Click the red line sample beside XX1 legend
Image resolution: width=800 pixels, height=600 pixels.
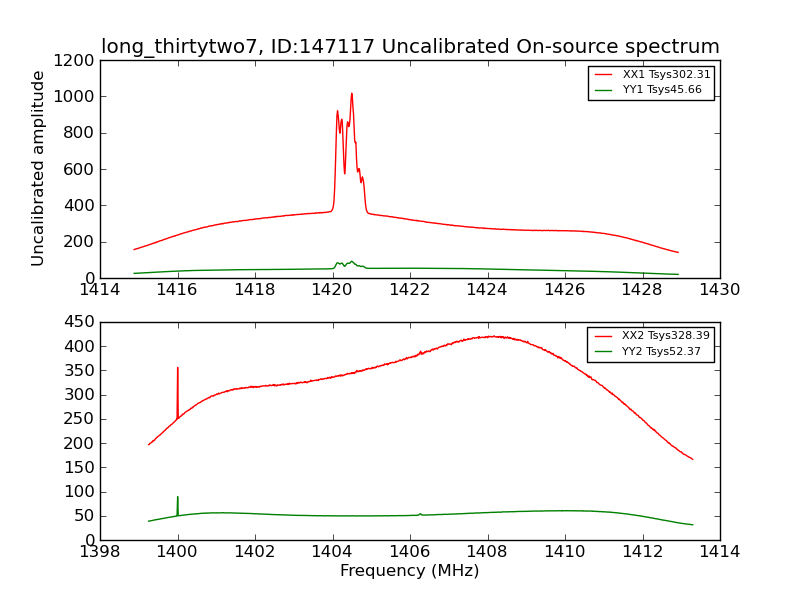pos(604,74)
